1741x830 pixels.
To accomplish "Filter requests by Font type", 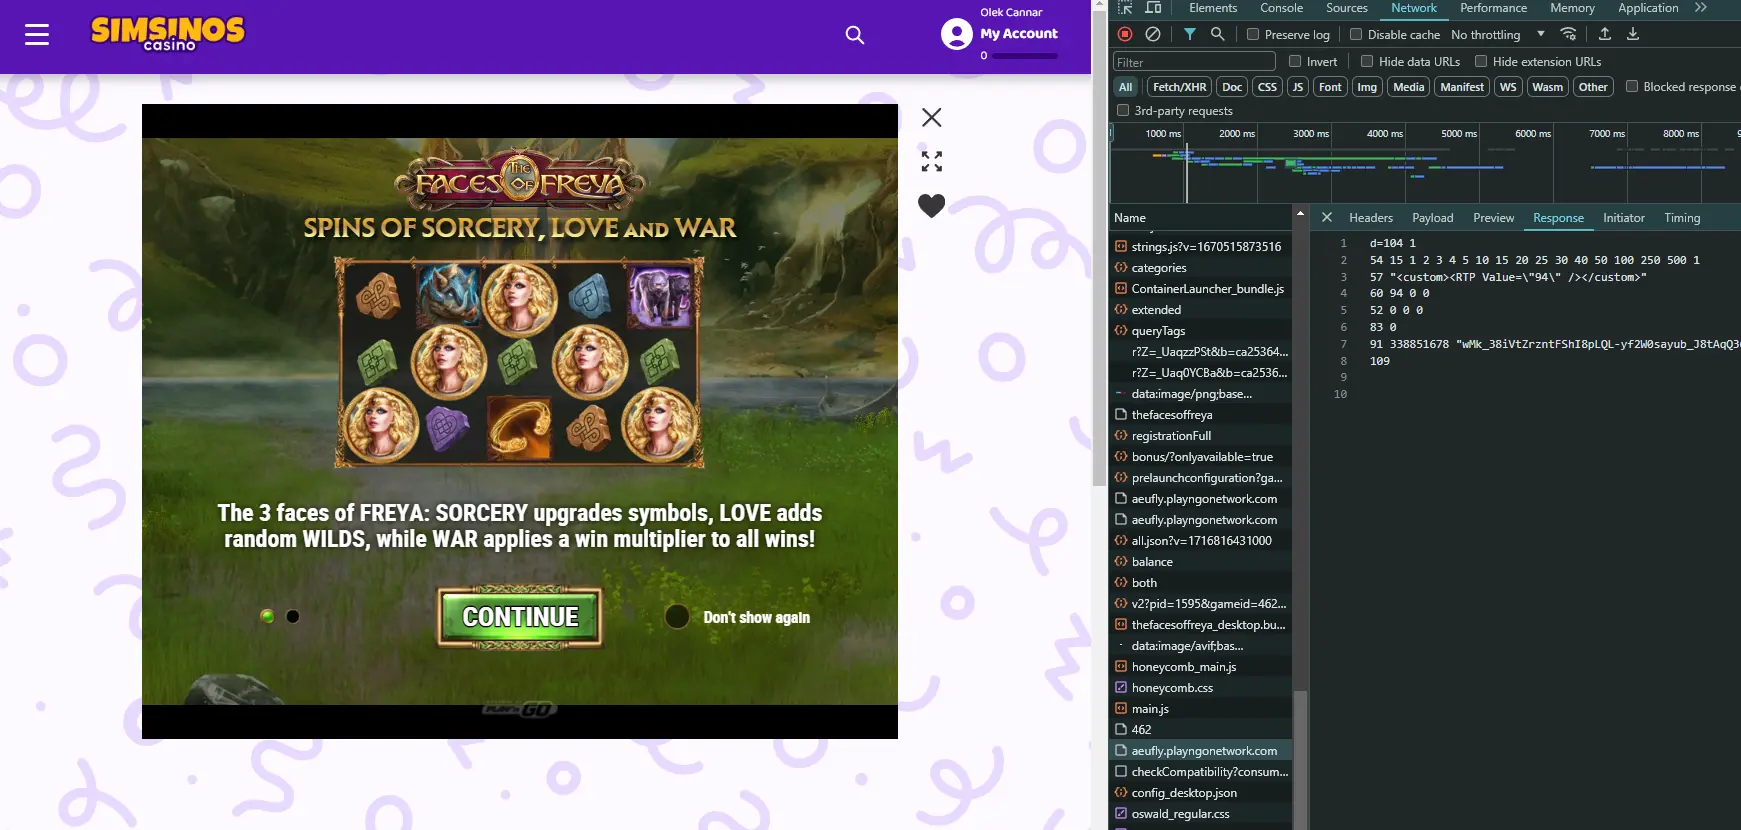I will pyautogui.click(x=1330, y=87).
